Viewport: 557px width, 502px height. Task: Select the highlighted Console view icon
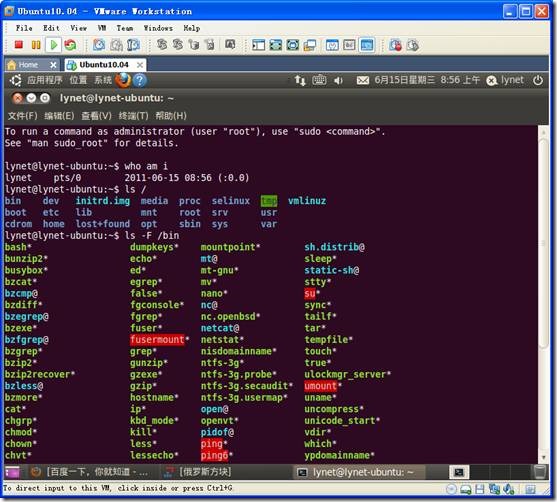pyautogui.click(x=367, y=45)
